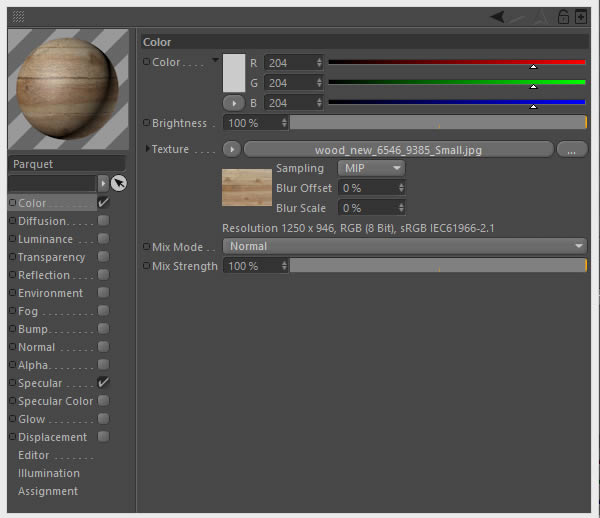This screenshot has height=518, width=600.
Task: Click the B value stepper arrows
Action: (x=319, y=103)
